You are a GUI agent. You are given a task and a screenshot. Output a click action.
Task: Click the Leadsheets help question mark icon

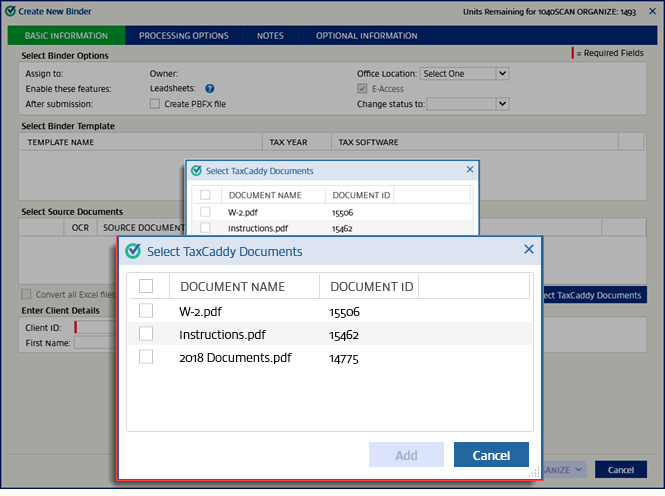pos(210,89)
